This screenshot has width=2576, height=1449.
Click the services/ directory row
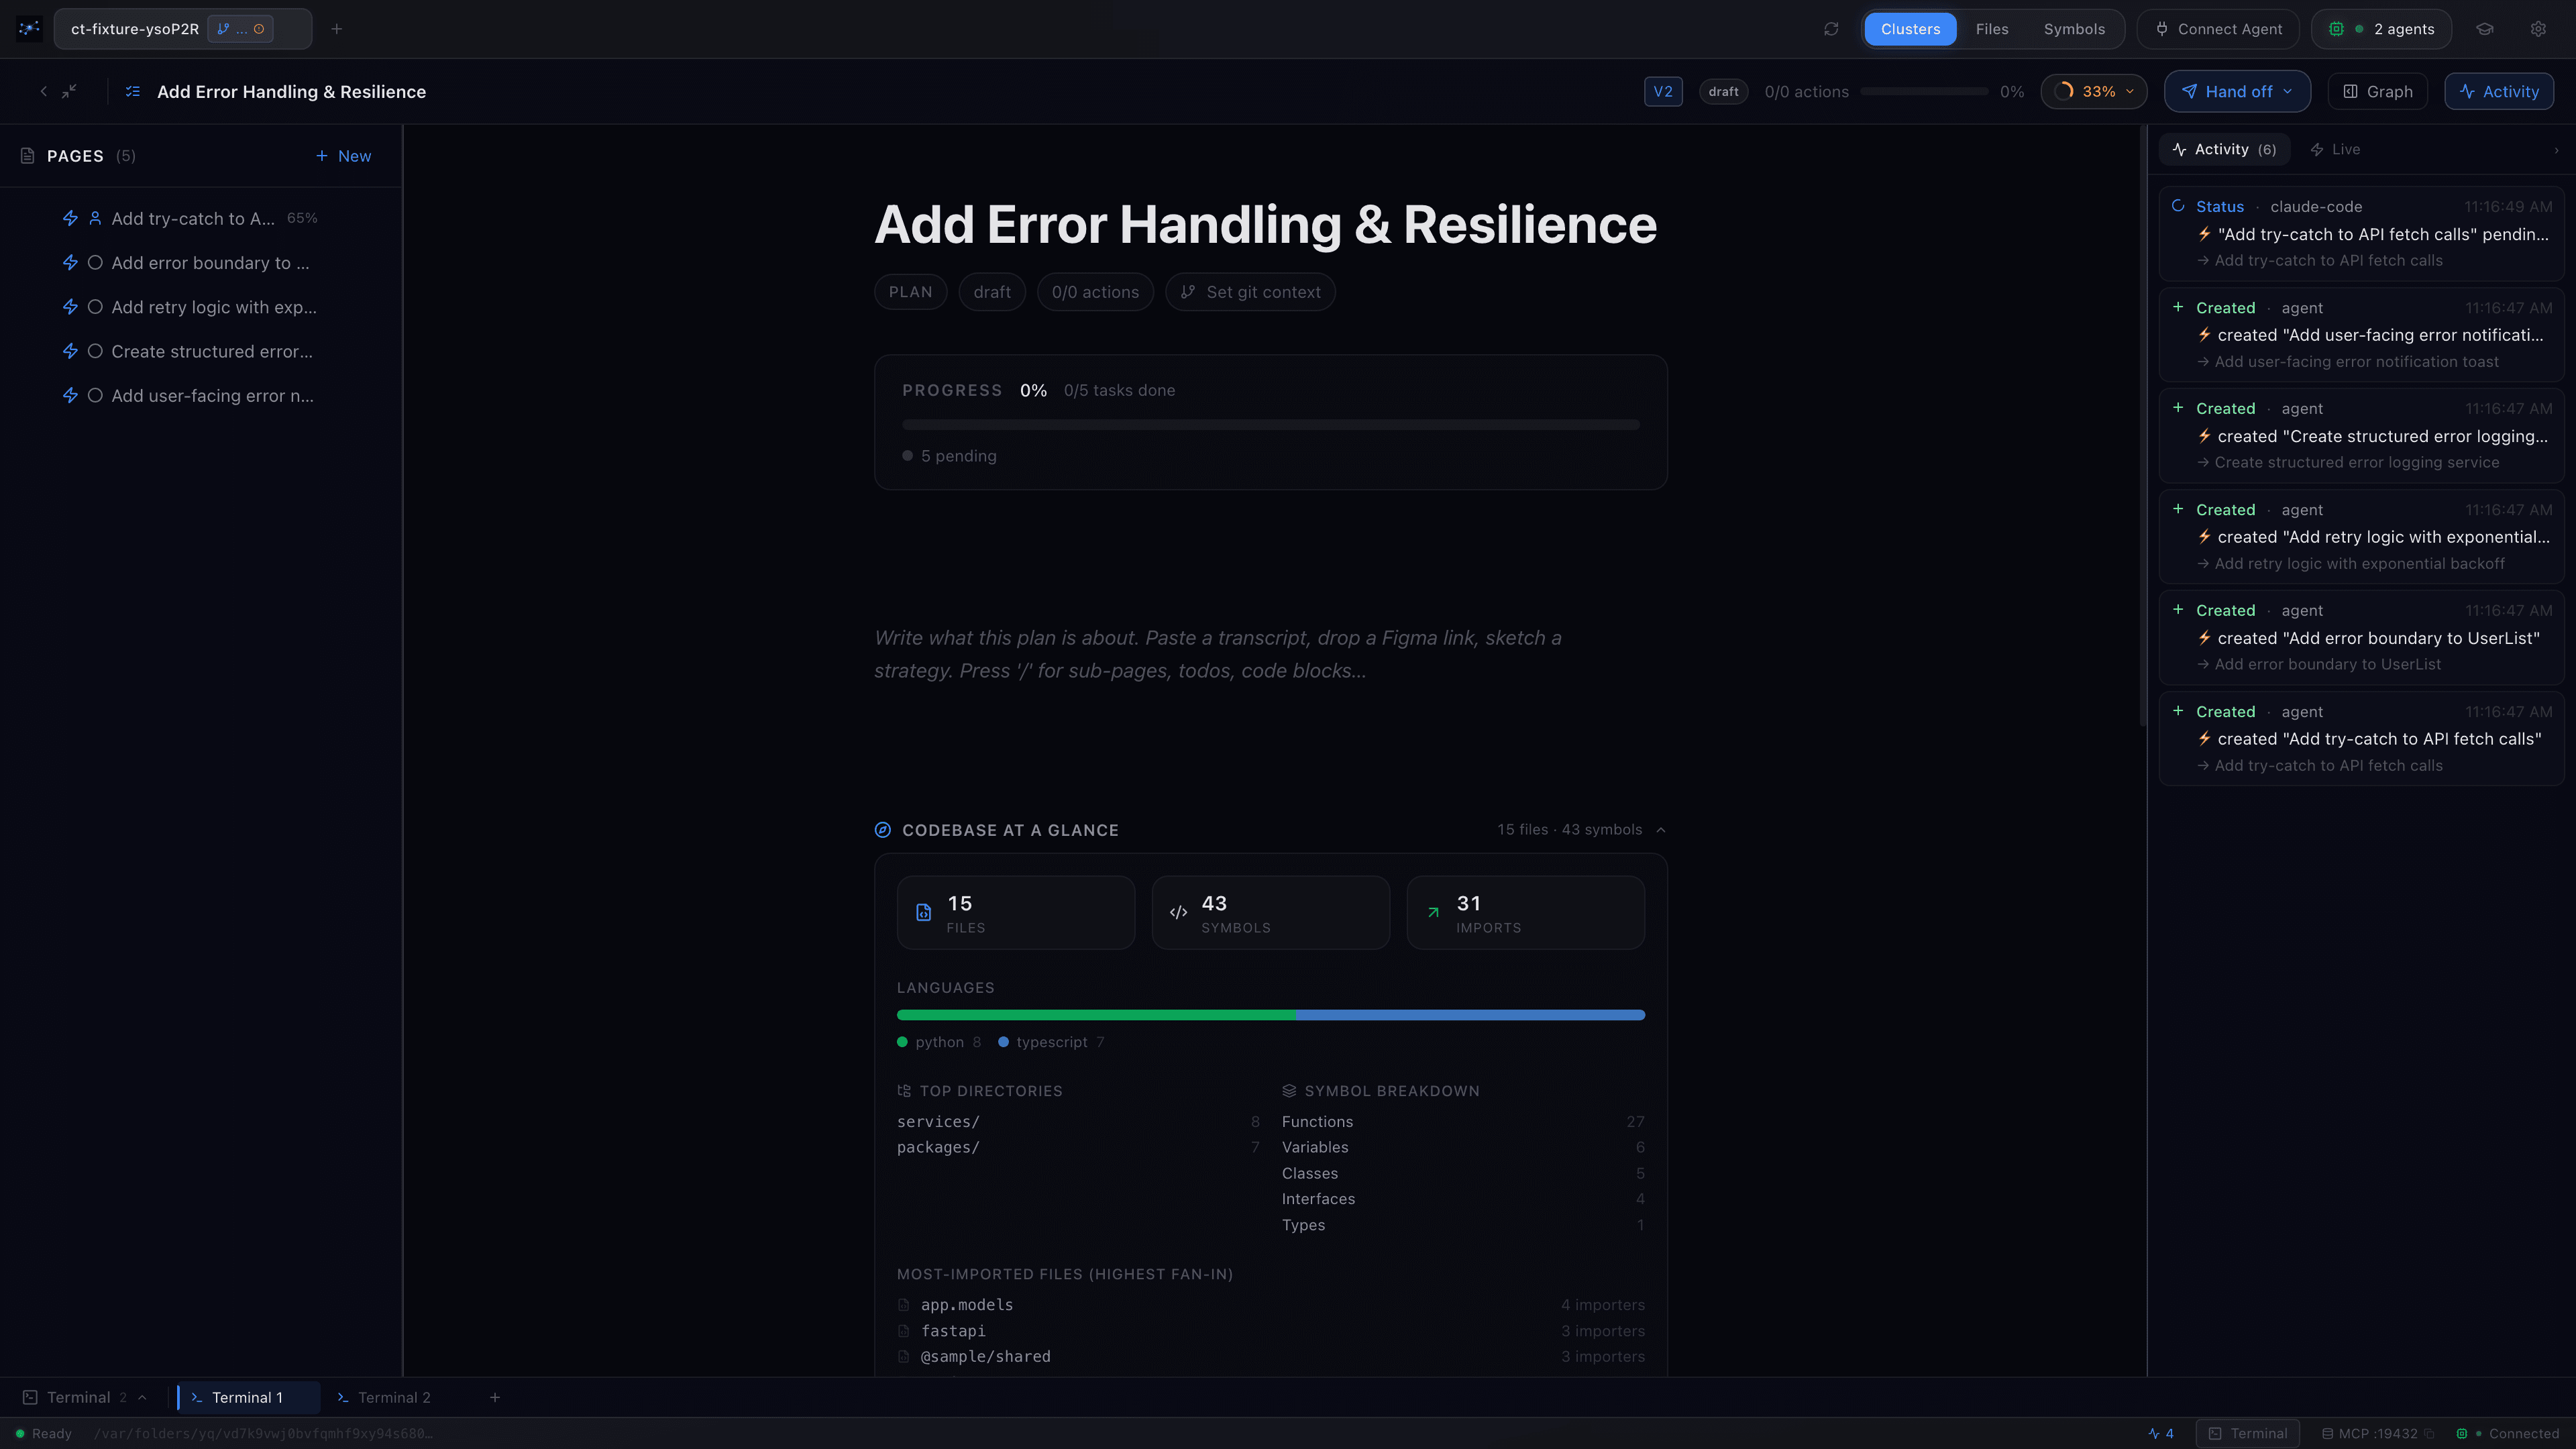[1078, 1122]
